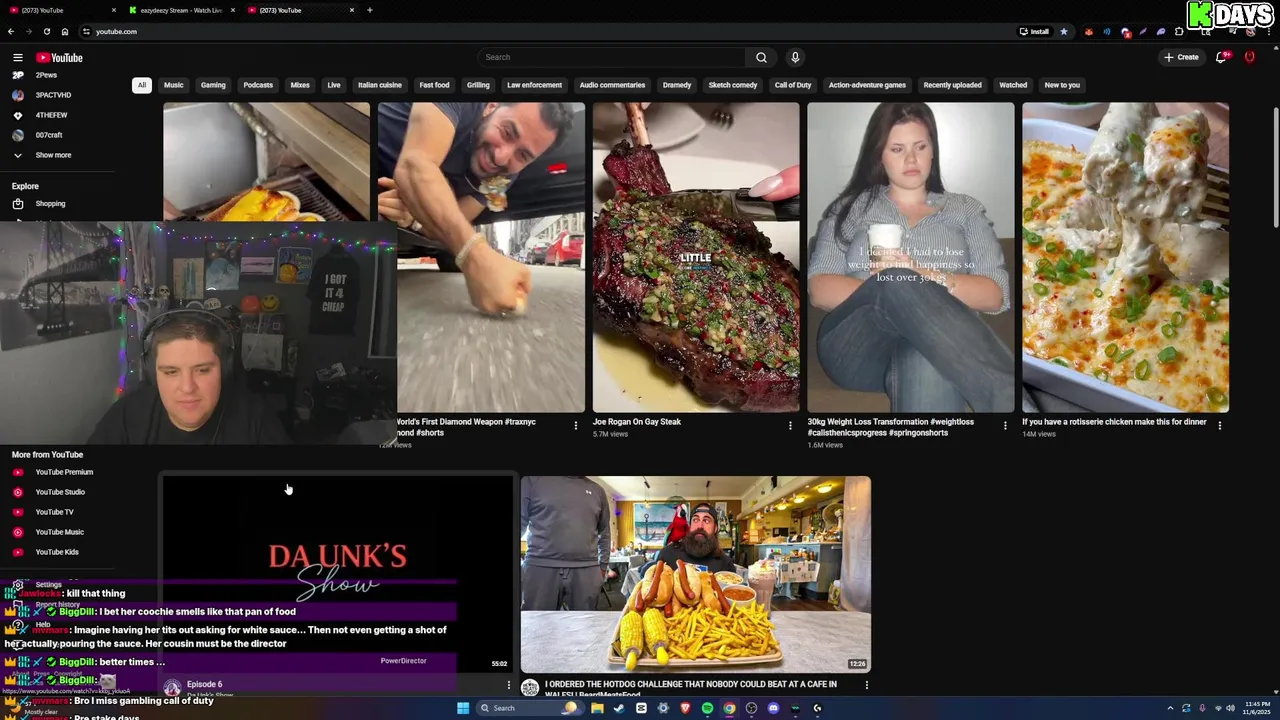Open the 30kg Weight Loss Transformation short
This screenshot has width=1280, height=720.
910,257
